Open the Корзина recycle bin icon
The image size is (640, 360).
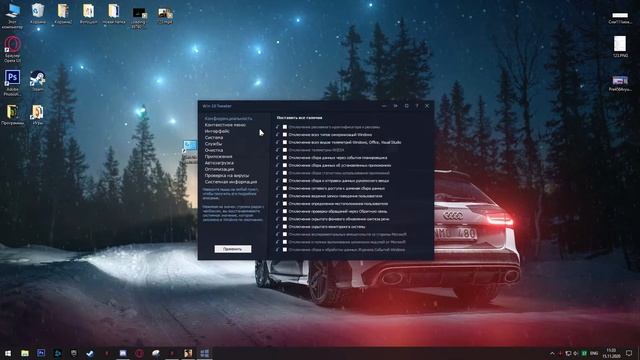pos(38,13)
